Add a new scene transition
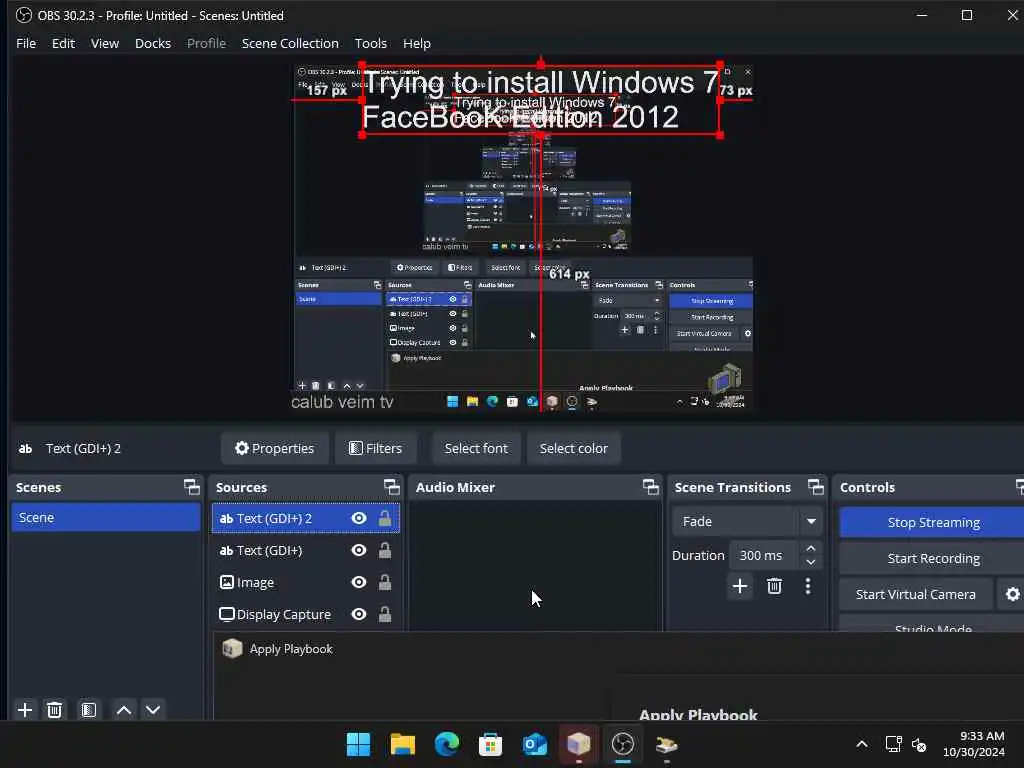The height and width of the screenshot is (768, 1024). point(740,586)
